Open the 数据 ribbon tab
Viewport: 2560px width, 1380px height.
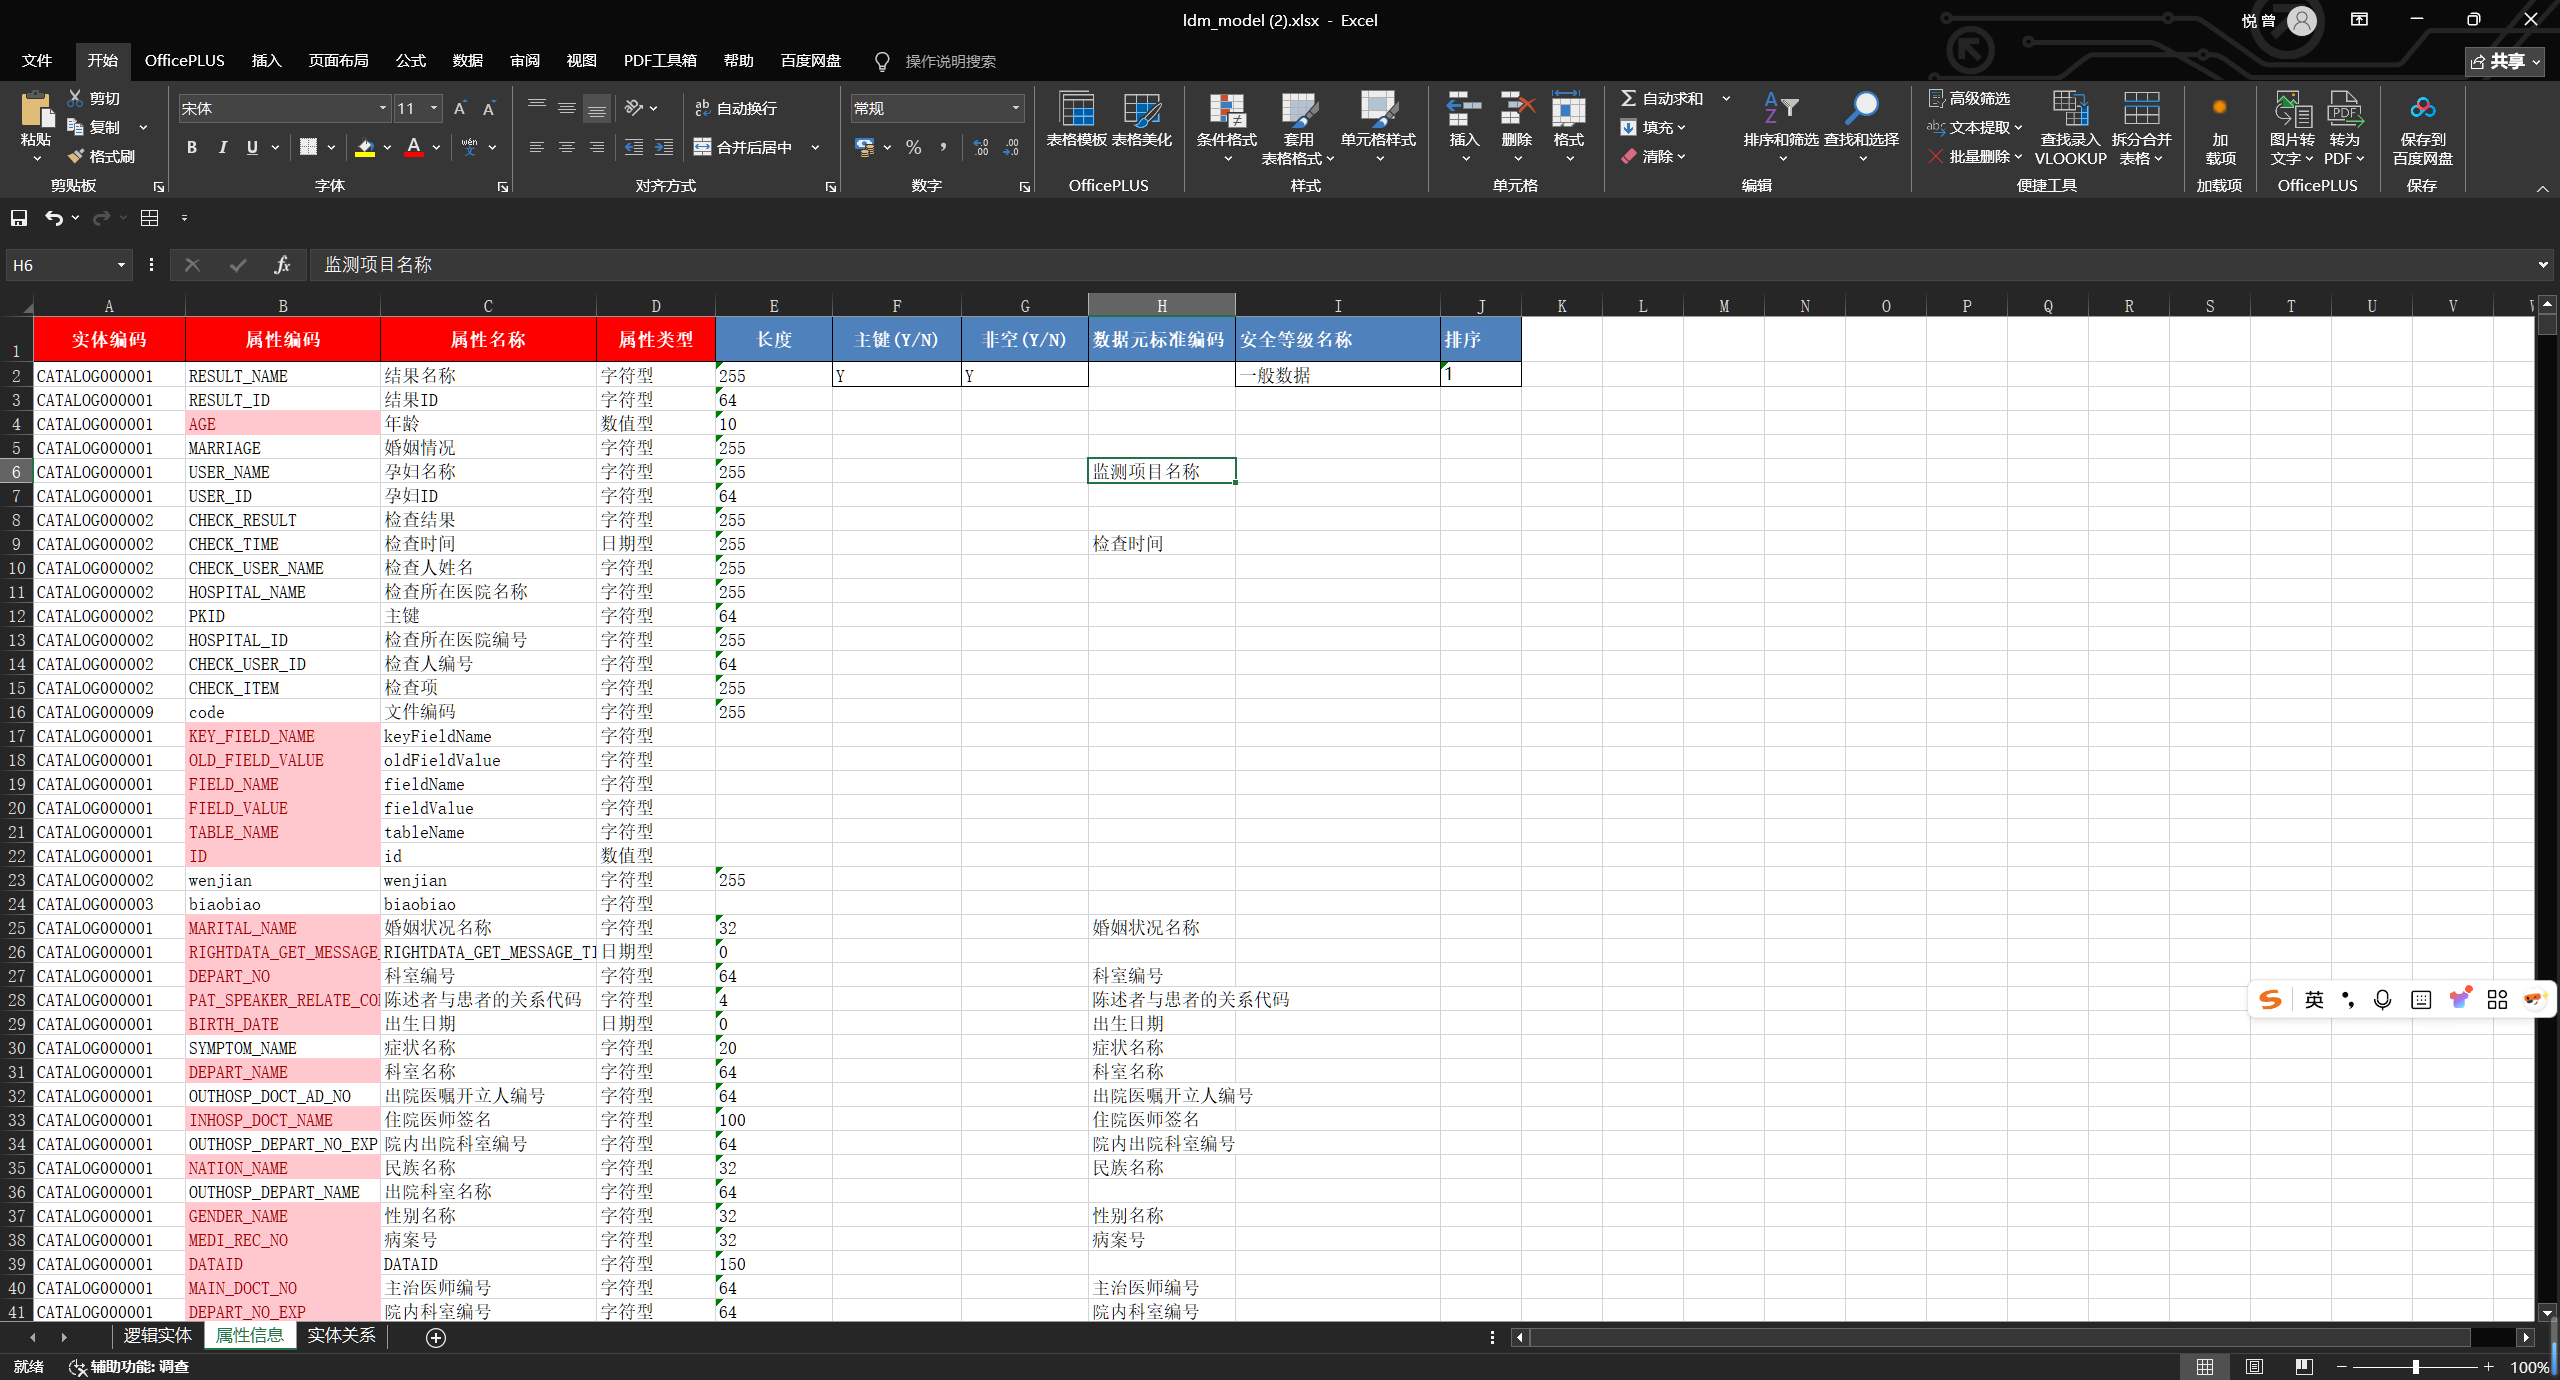click(467, 61)
